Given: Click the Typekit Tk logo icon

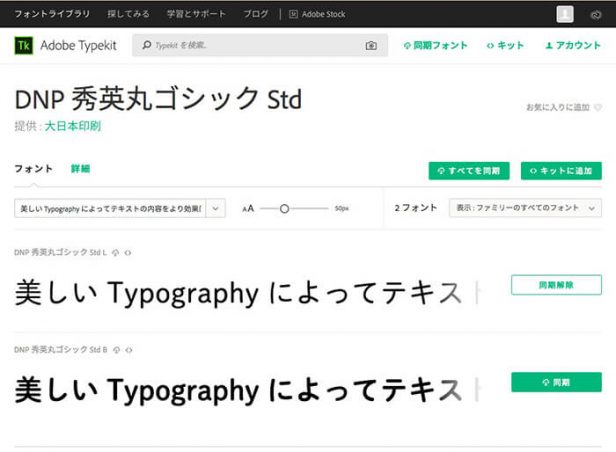Looking at the screenshot, I should pos(24,46).
